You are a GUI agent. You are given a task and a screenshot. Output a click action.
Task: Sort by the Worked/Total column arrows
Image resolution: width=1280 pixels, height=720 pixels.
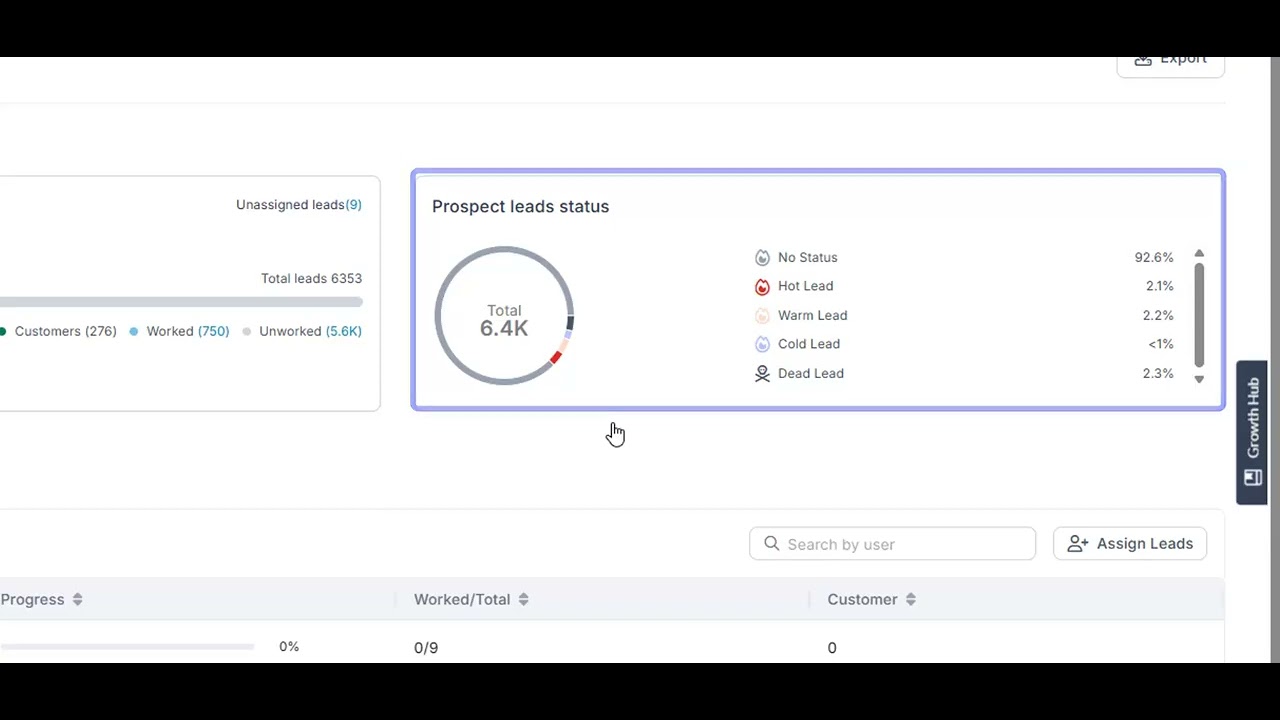(x=523, y=599)
